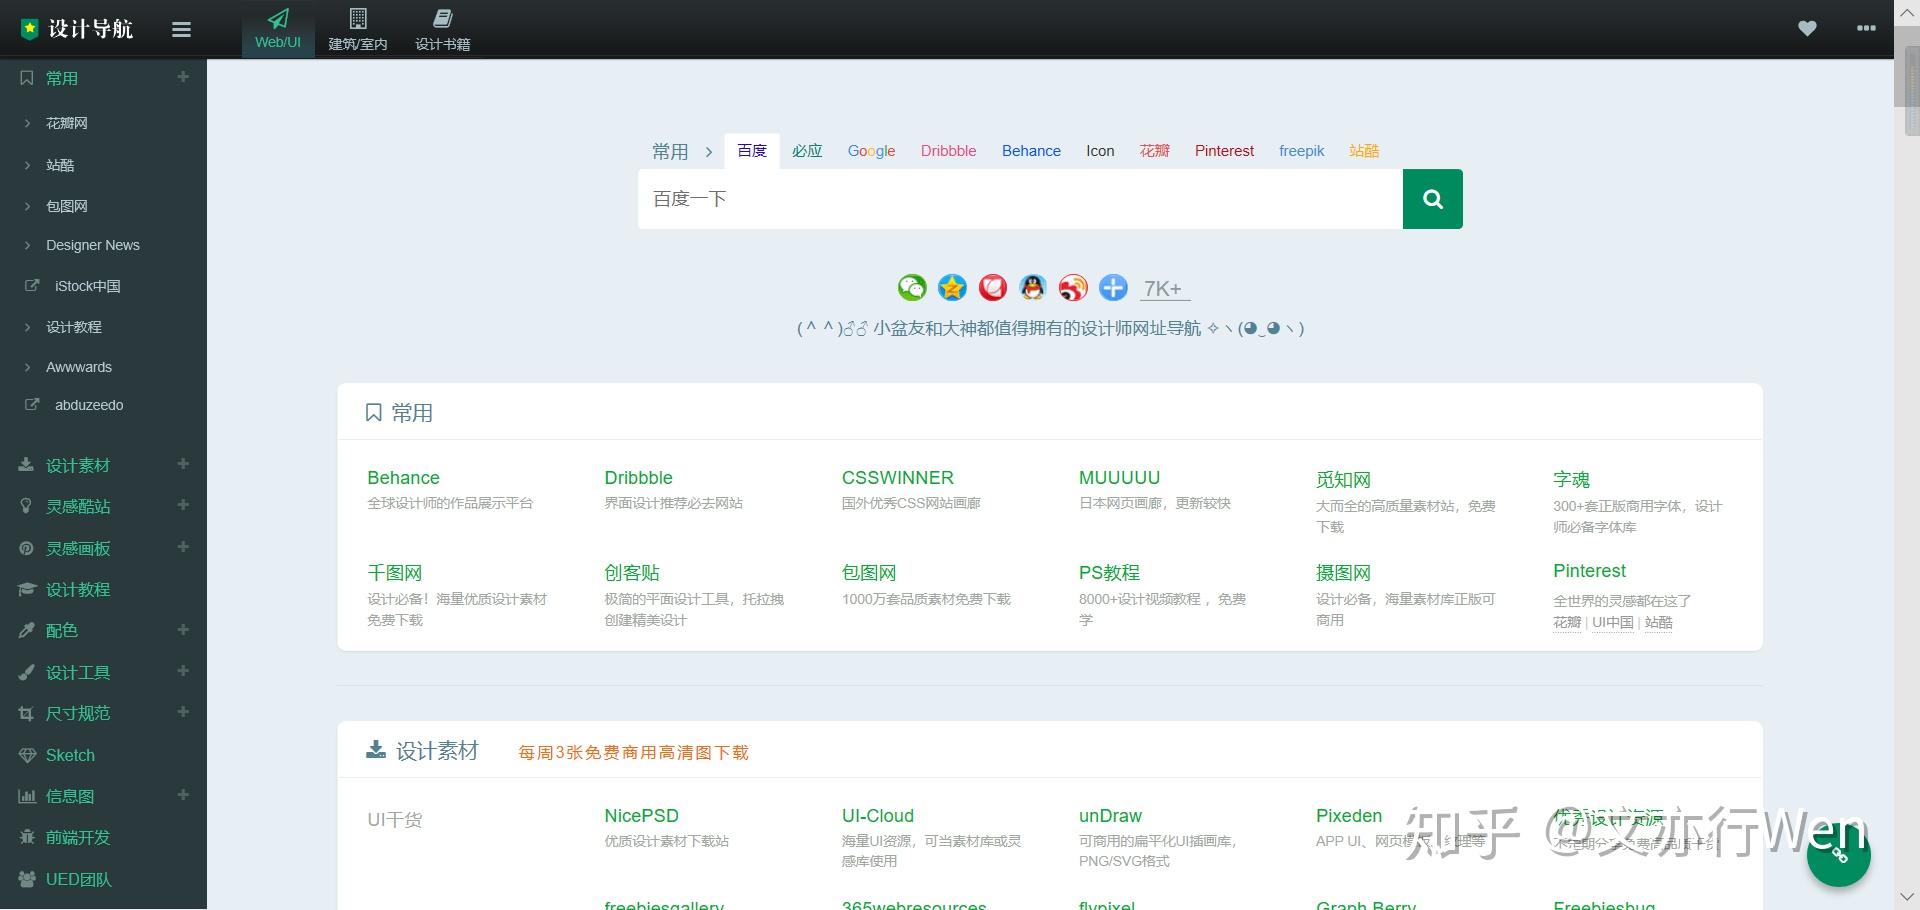Screen dimensions: 1920x910
Task: Share via the Sina Weibo icon
Action: pos(1073,288)
